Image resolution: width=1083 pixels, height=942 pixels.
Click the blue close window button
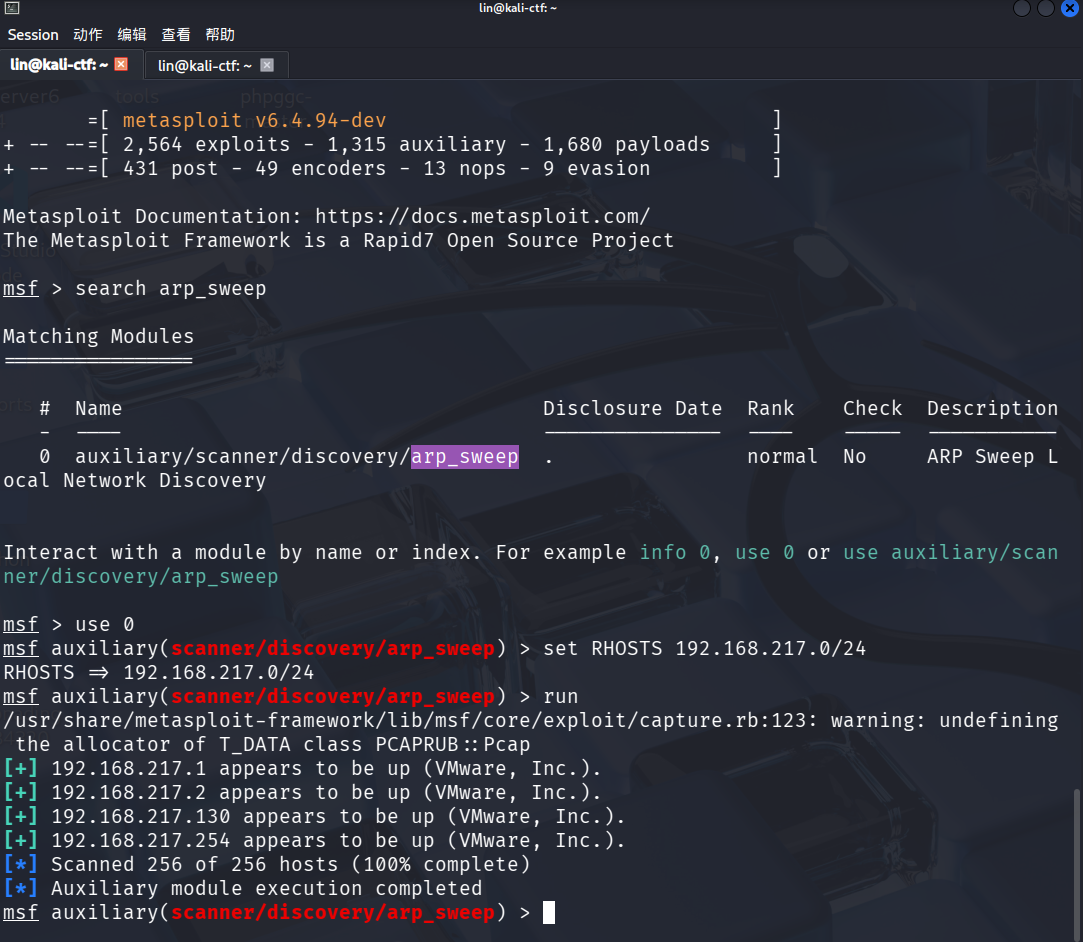[1070, 8]
